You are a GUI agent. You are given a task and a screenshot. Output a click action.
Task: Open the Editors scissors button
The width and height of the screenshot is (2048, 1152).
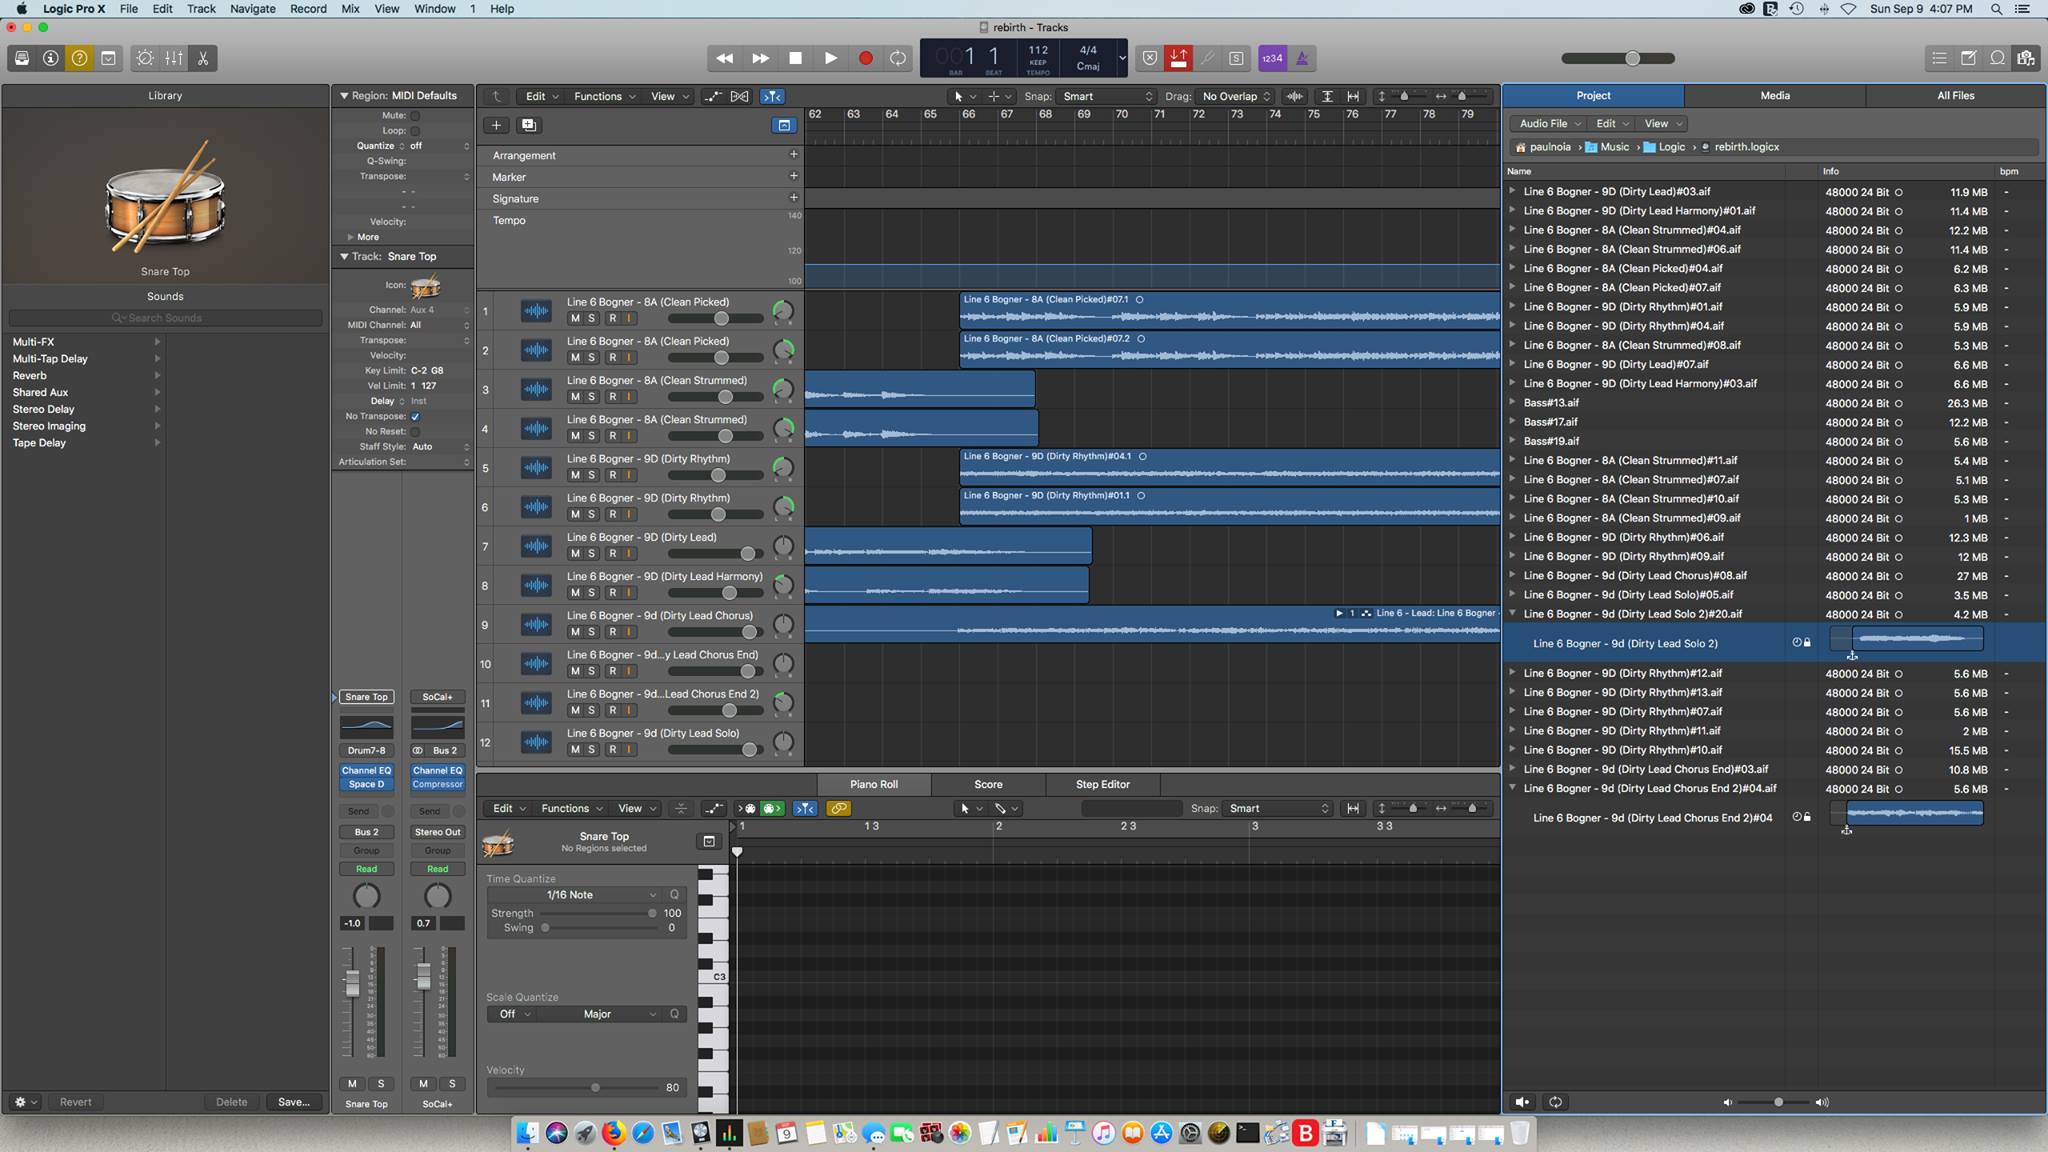pyautogui.click(x=203, y=58)
